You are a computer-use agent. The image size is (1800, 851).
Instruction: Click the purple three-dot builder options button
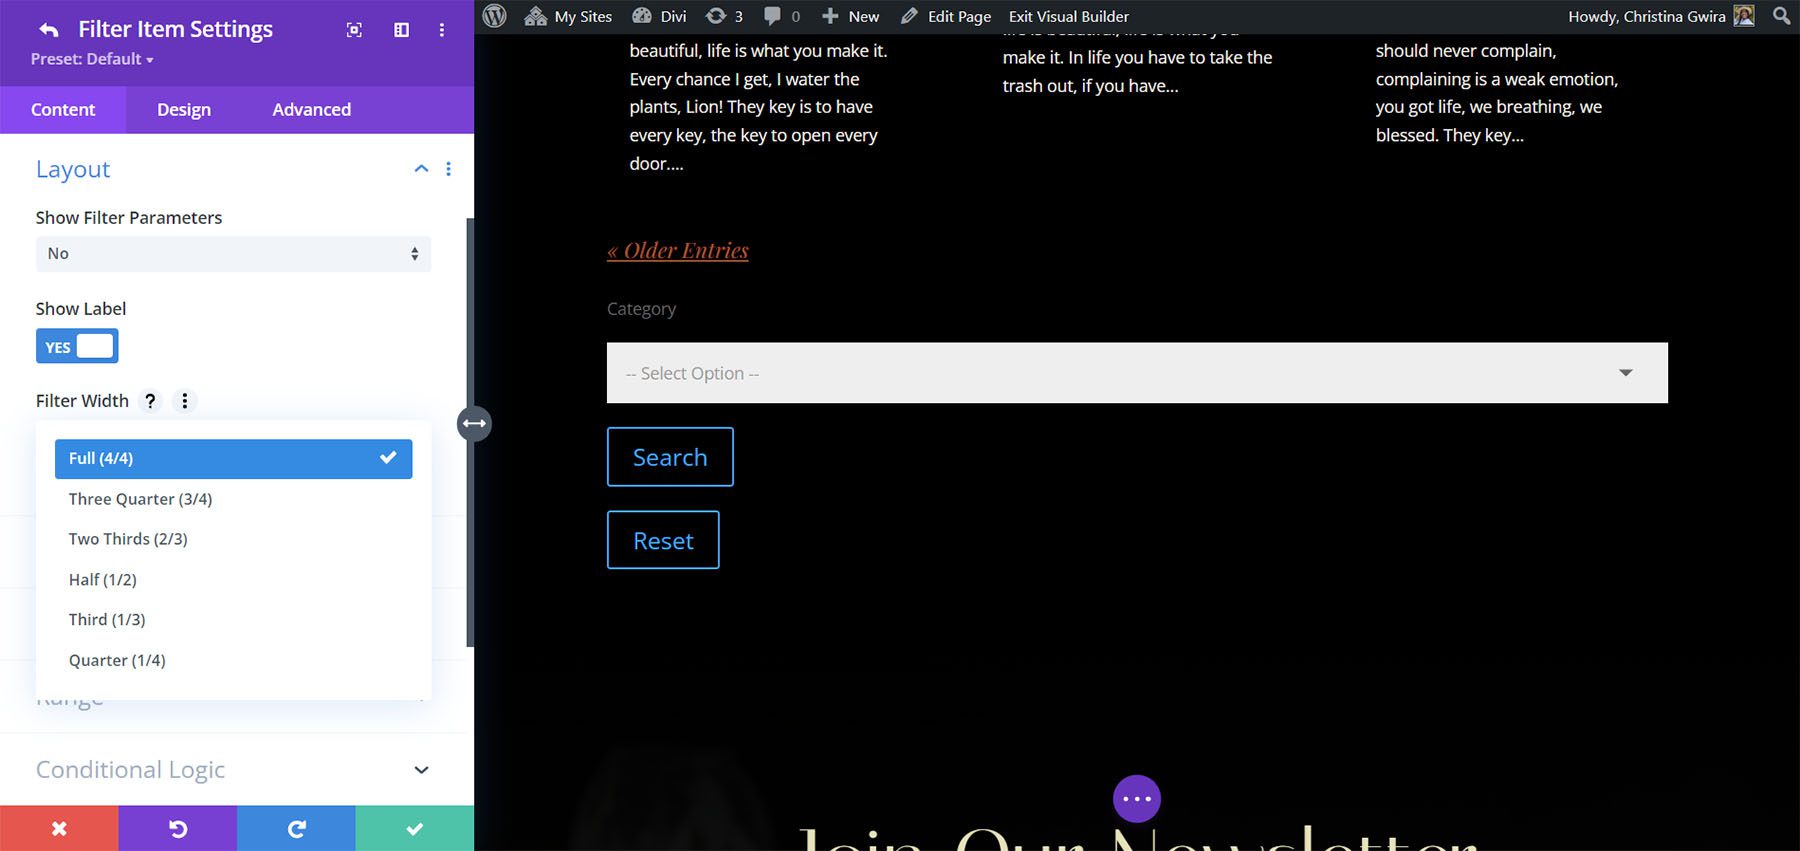pyautogui.click(x=1137, y=799)
